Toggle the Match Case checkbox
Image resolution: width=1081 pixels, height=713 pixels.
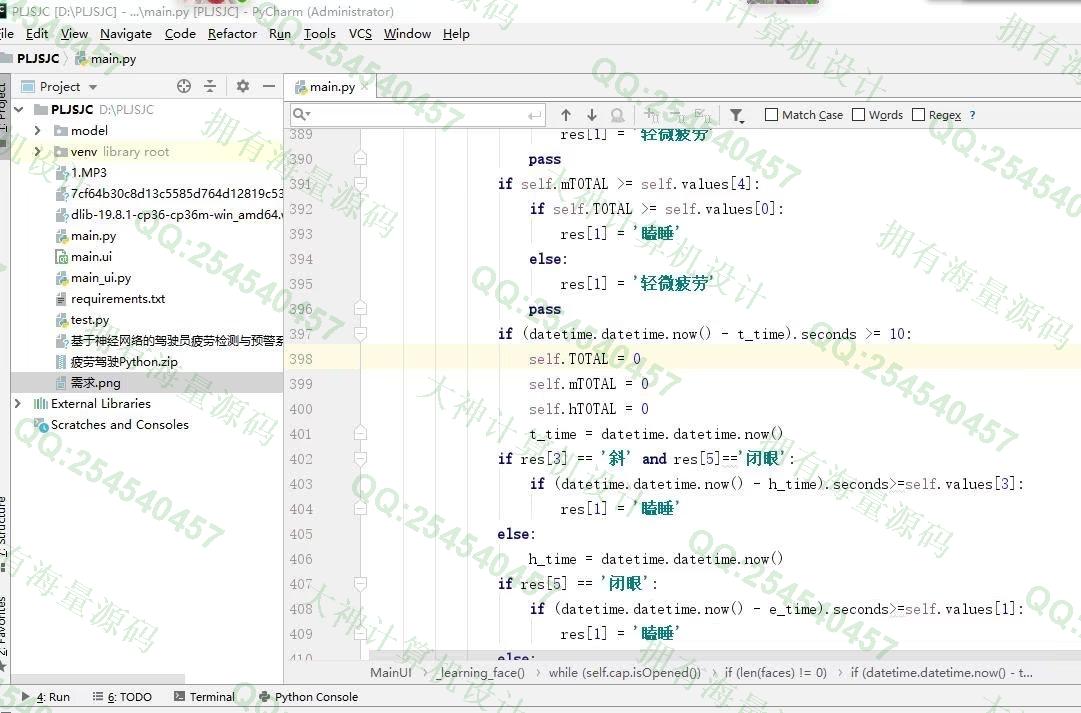(771, 114)
